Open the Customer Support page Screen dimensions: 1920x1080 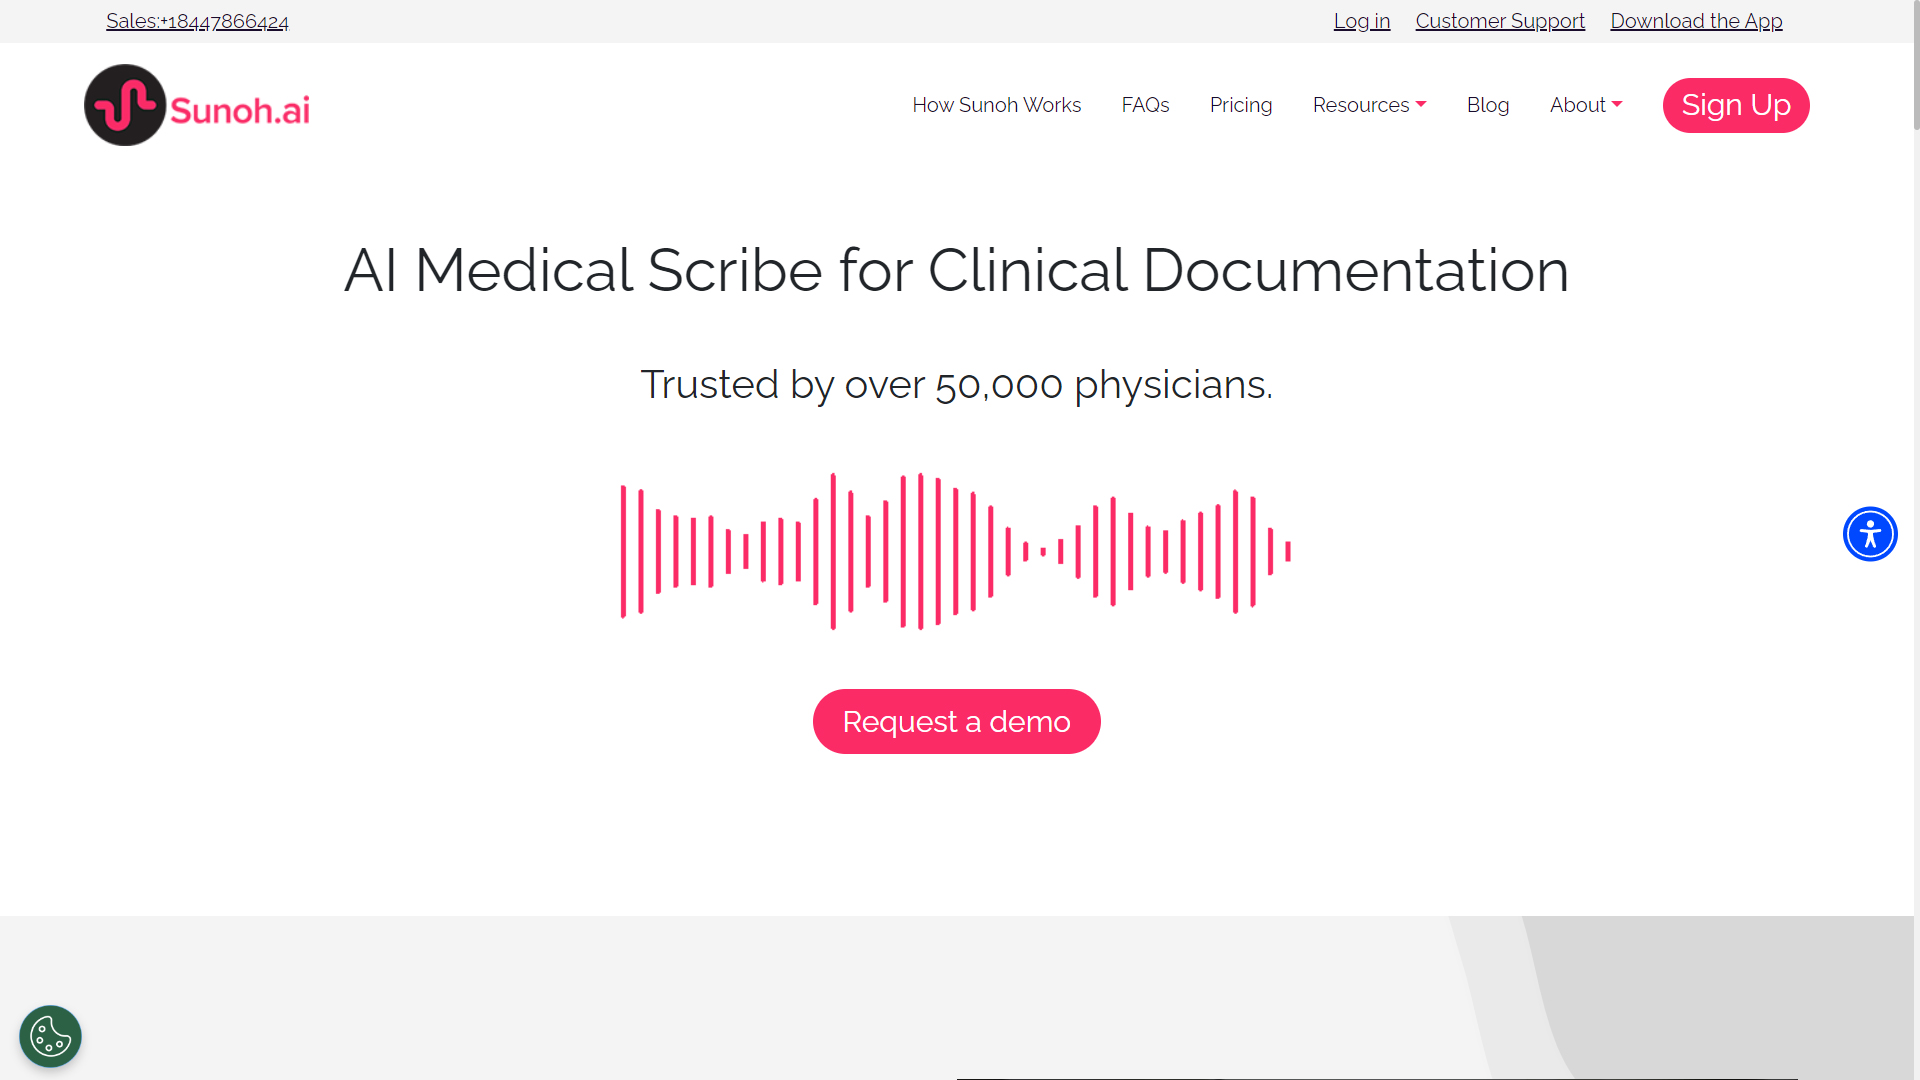(x=1501, y=20)
